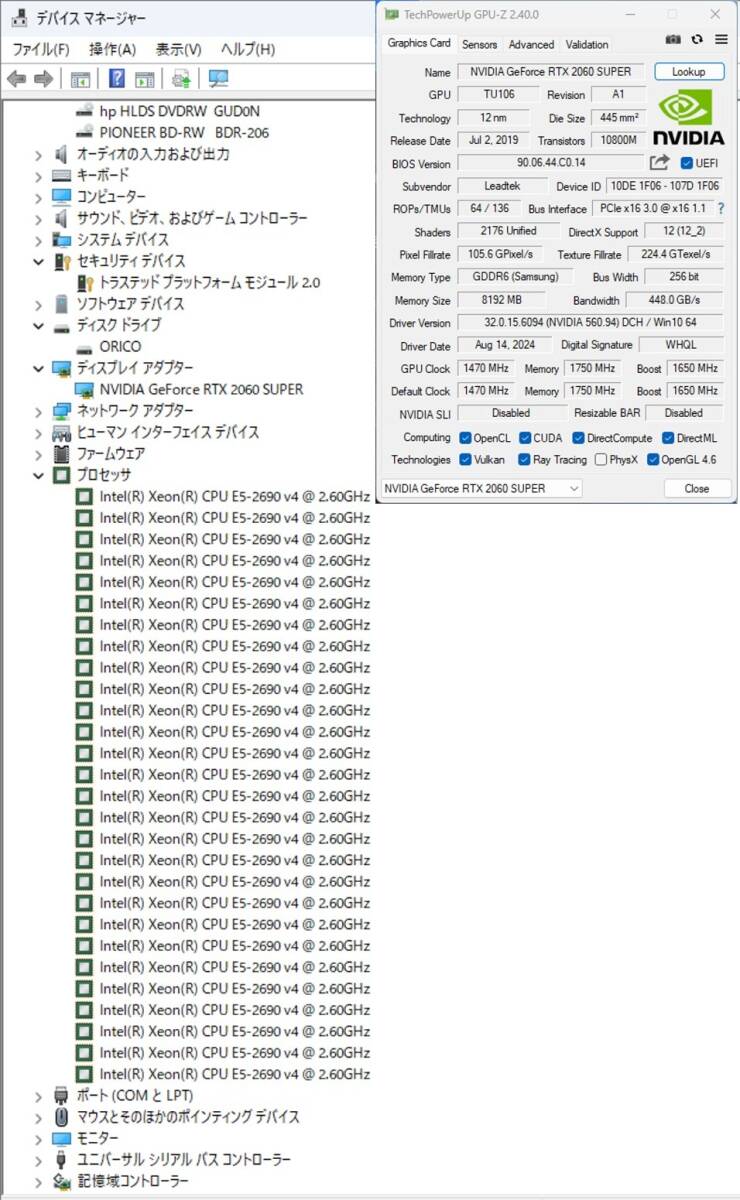740x1200 pixels.
Task: Click the blue Help question-mark toolbar icon
Action: click(x=117, y=79)
